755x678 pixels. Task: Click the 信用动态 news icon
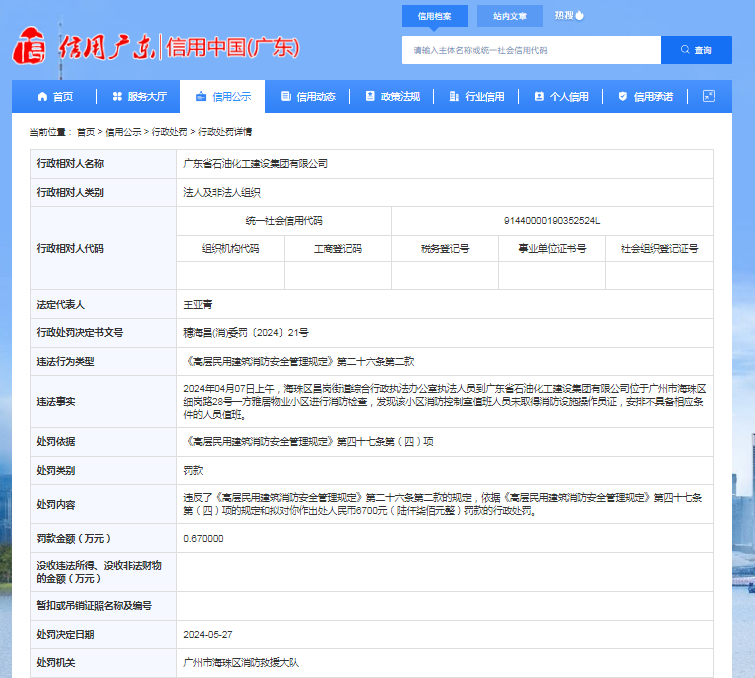coord(286,96)
